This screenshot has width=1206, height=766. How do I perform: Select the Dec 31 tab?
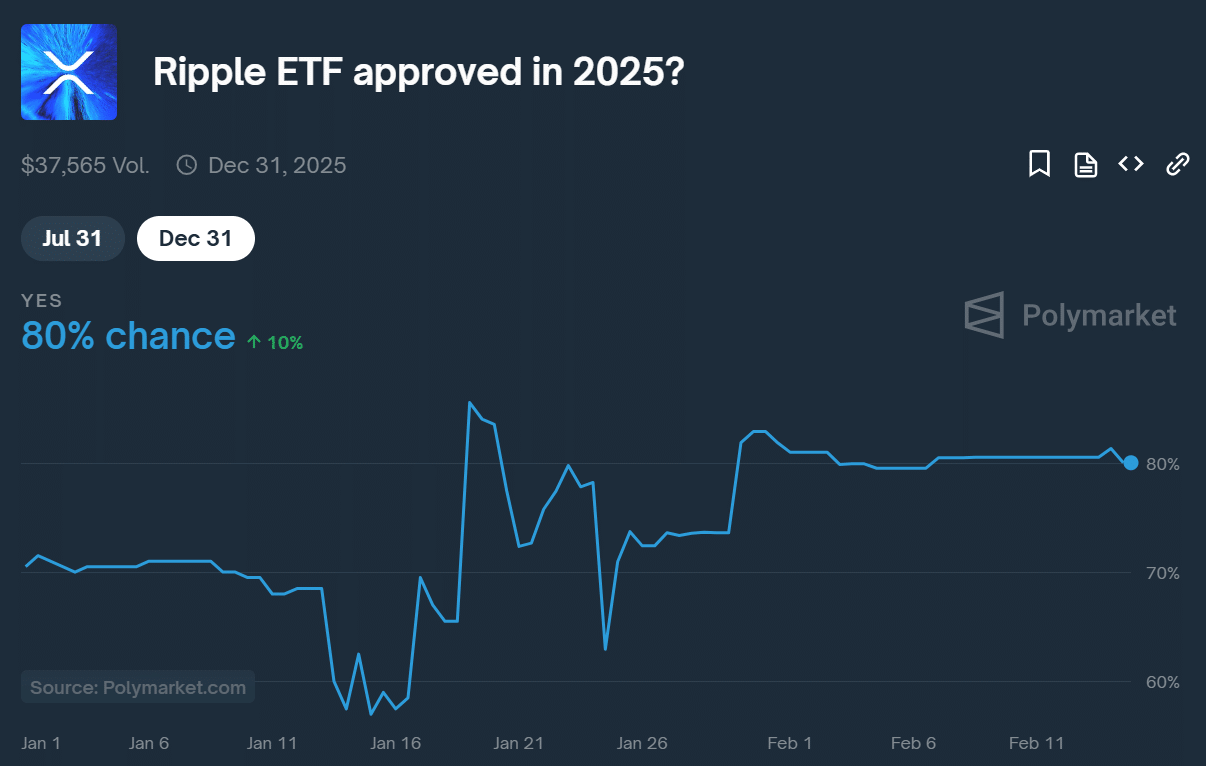point(196,238)
